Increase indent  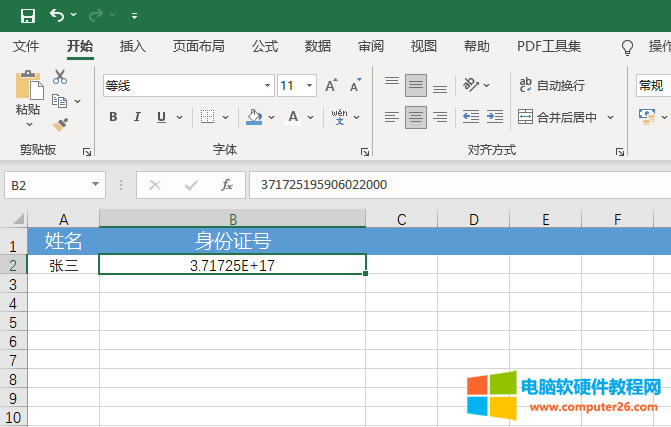pos(495,116)
